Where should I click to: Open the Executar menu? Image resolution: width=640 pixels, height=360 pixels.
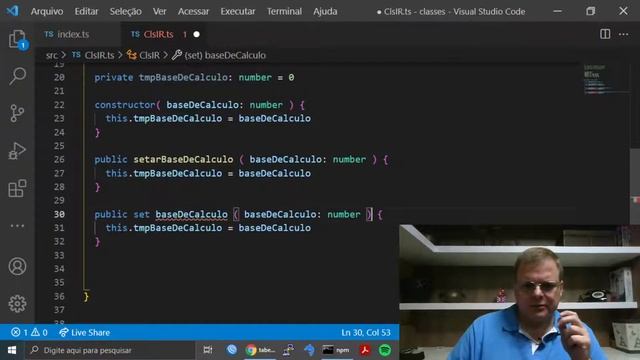coord(238,11)
